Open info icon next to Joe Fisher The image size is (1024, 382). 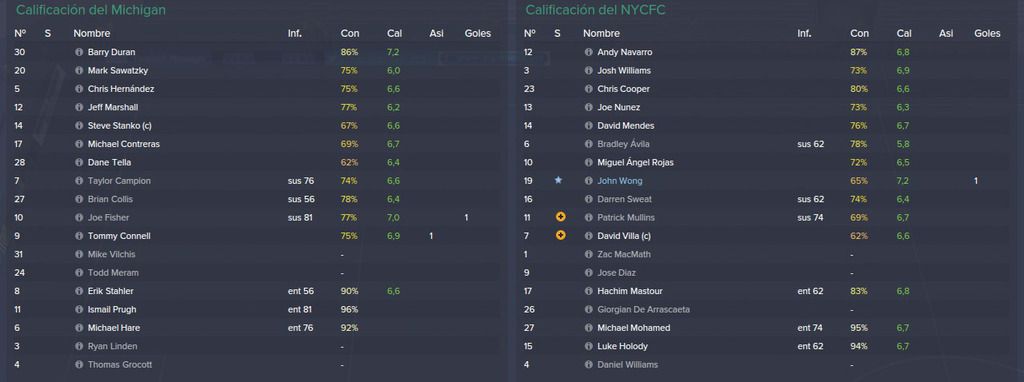click(79, 217)
